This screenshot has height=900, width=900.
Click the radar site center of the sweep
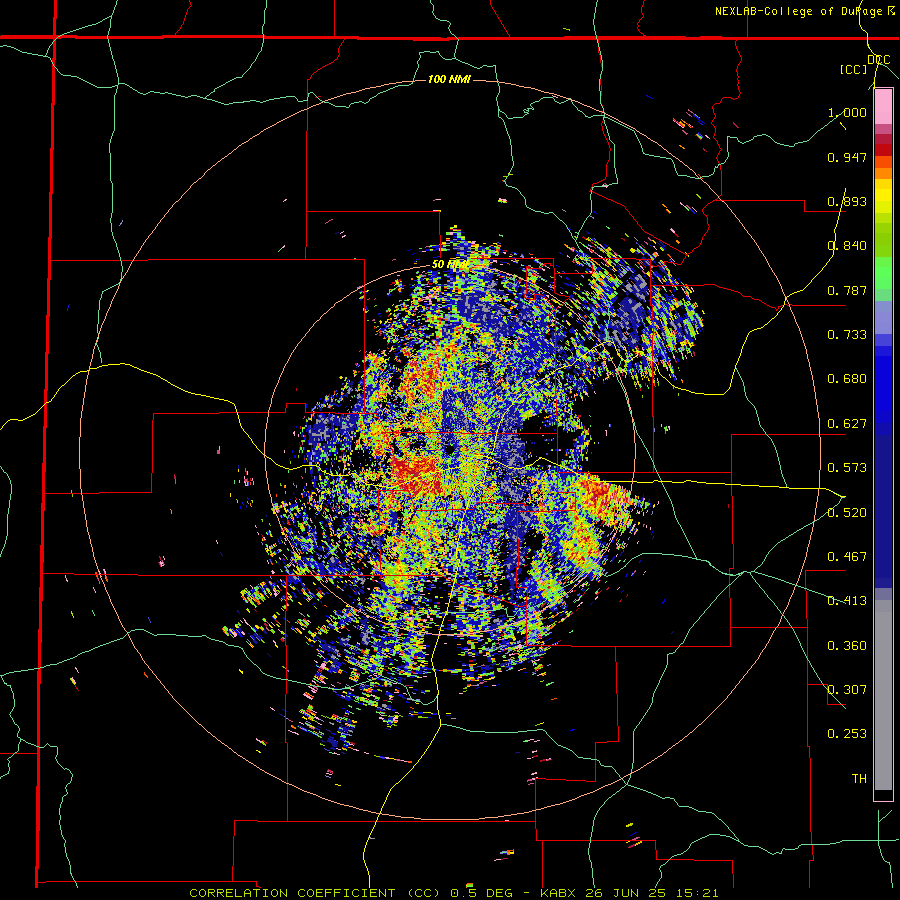click(x=449, y=449)
